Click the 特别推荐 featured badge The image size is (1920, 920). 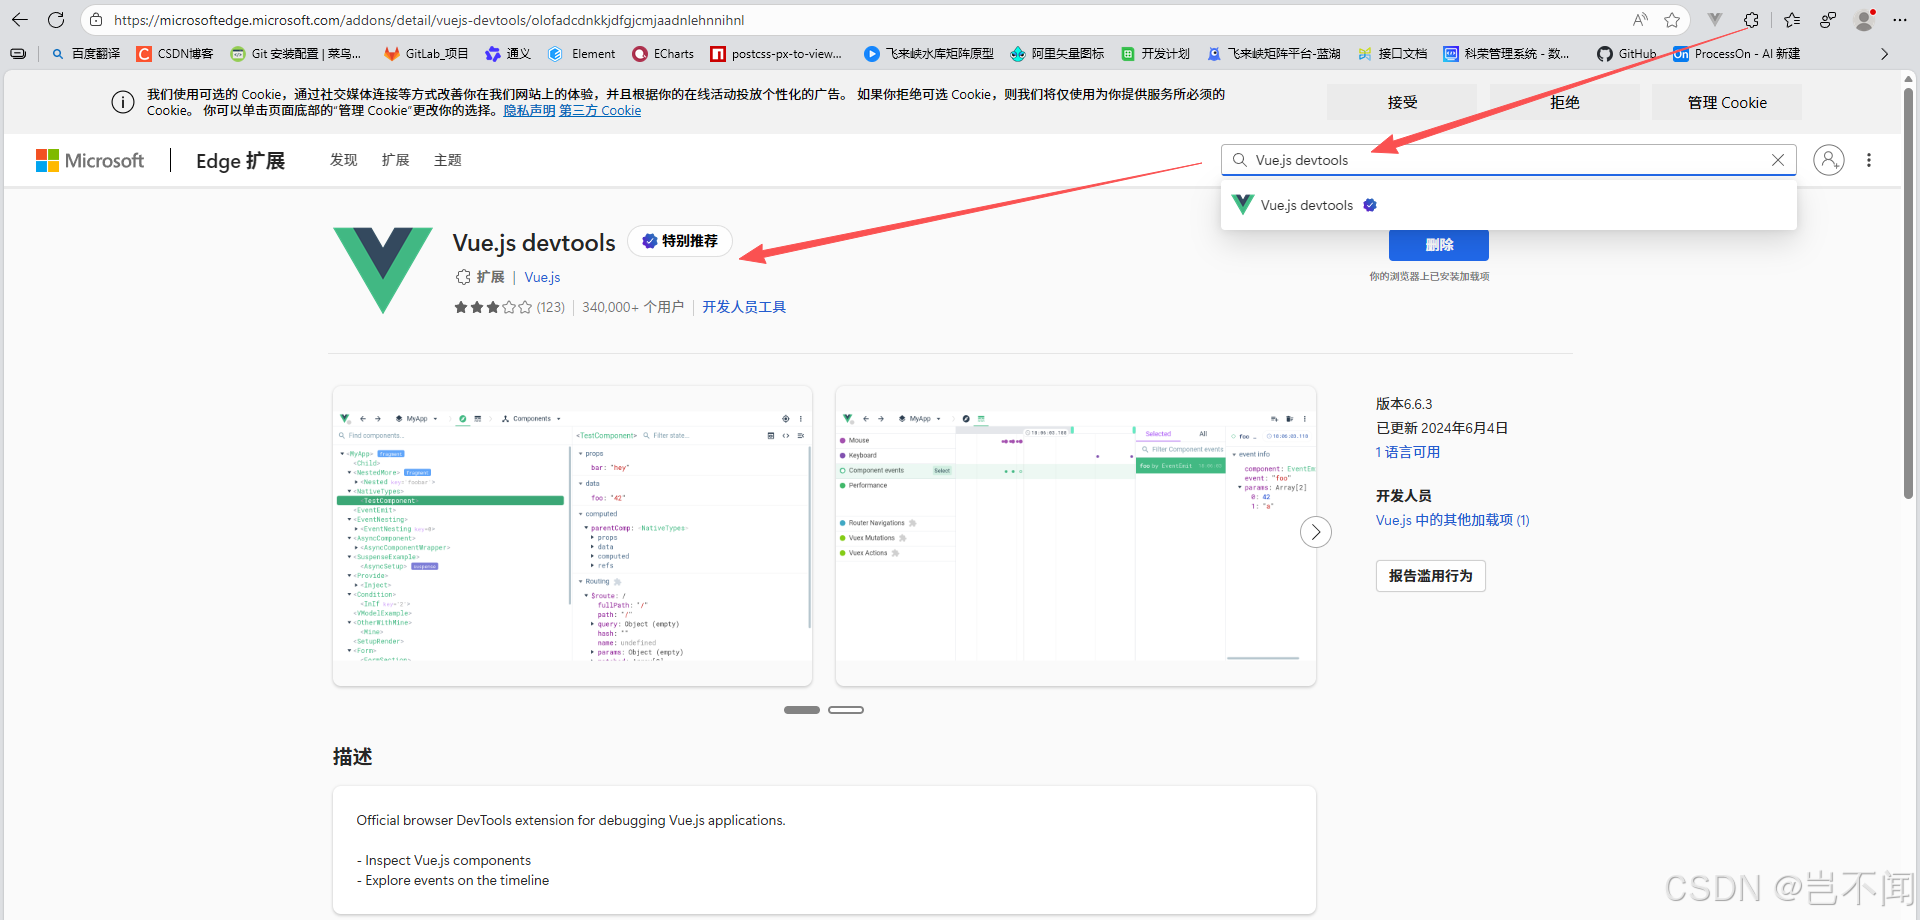coord(680,241)
